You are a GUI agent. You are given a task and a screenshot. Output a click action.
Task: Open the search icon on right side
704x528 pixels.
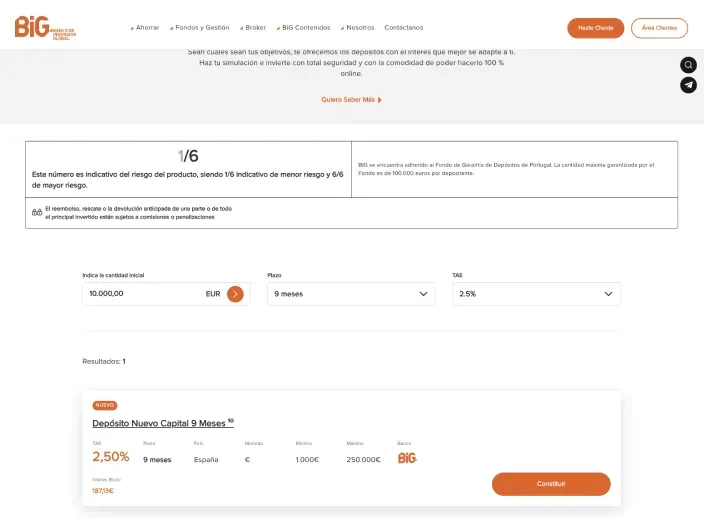point(688,65)
